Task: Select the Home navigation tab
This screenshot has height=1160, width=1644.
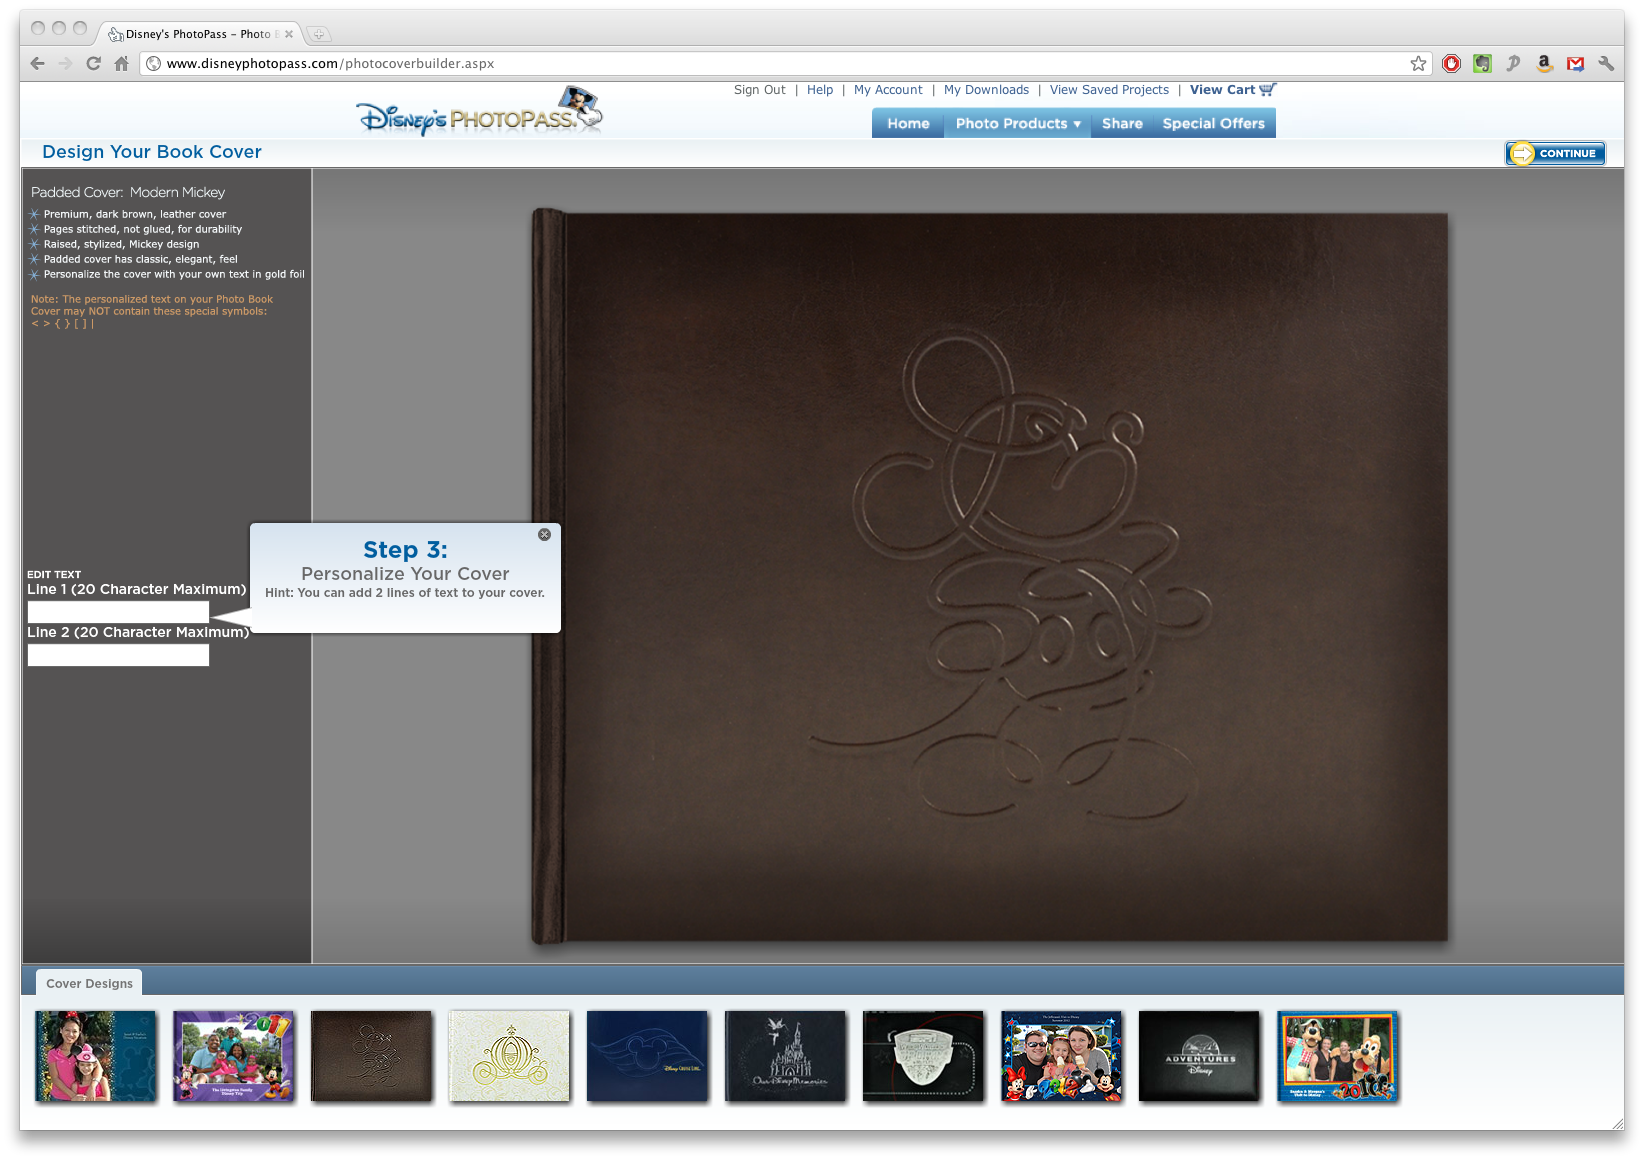Action: (908, 123)
